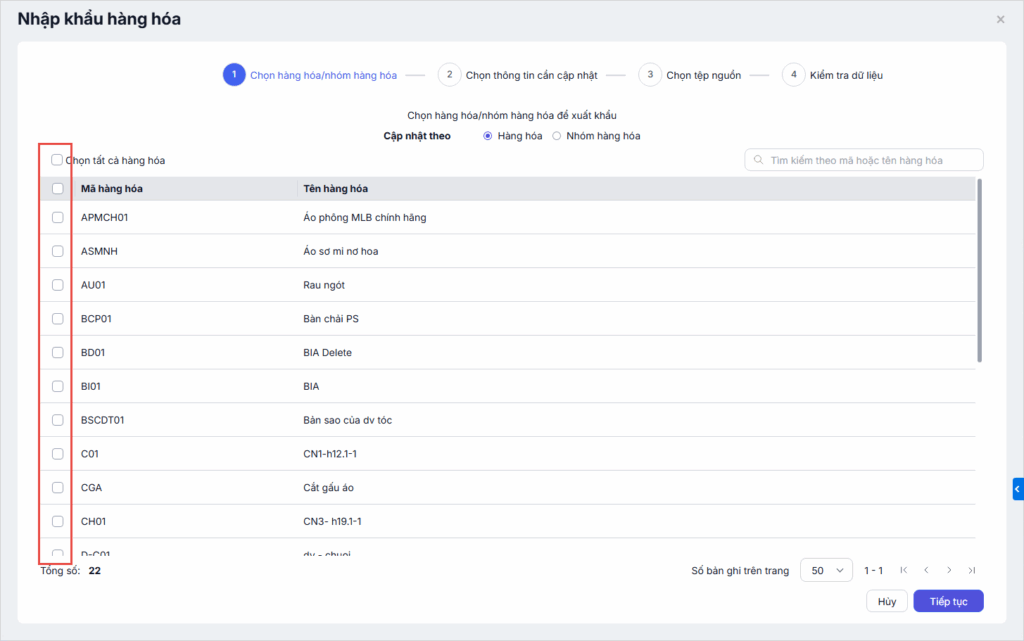Click the Hủy button
Screen dimensions: 1024x641
(886, 601)
